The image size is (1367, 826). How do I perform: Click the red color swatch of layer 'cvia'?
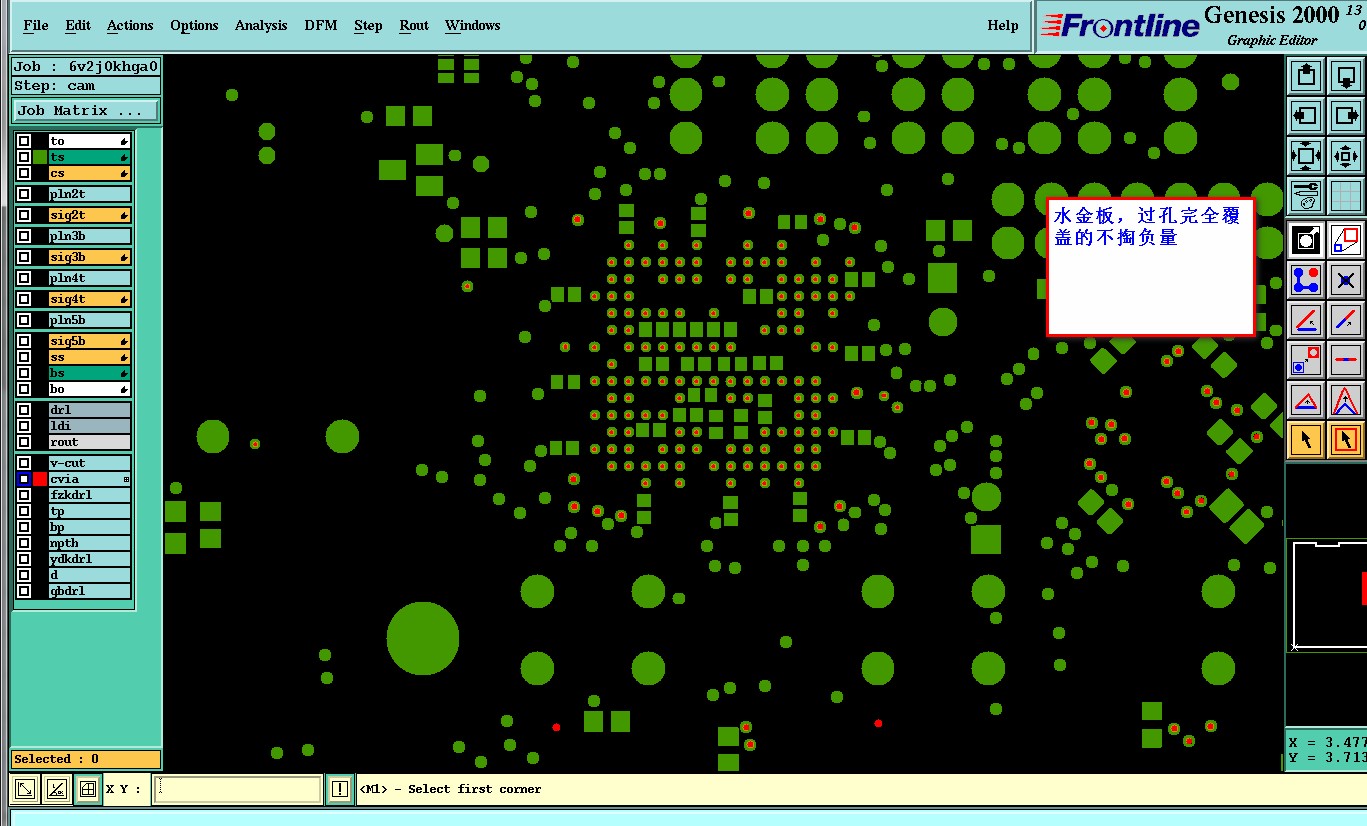40,479
